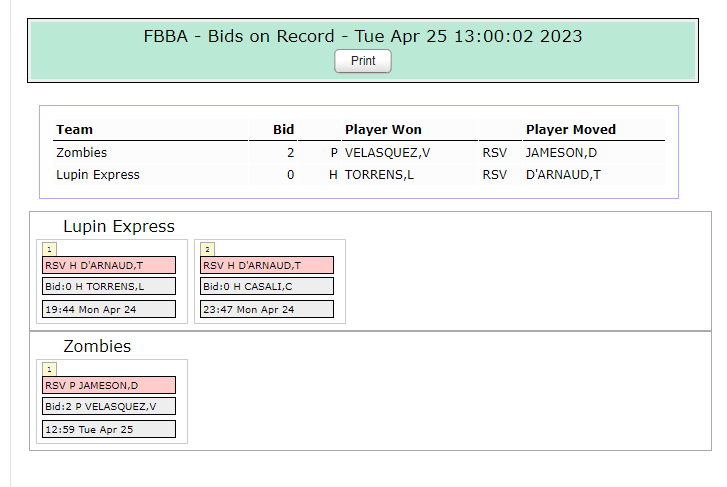Click the Player Won column header
The width and height of the screenshot is (727, 487).
point(383,129)
